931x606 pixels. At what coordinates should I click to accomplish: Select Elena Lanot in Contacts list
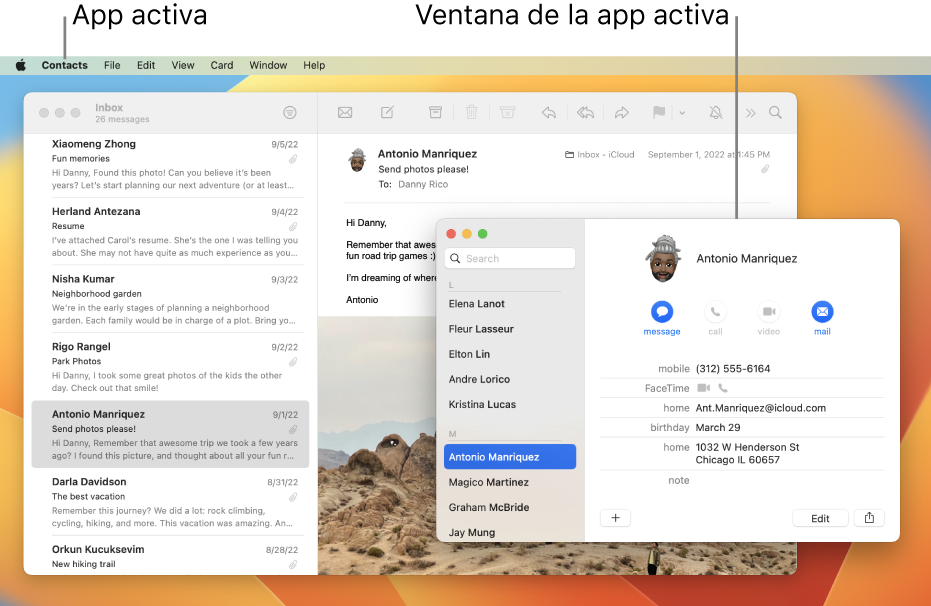click(477, 304)
